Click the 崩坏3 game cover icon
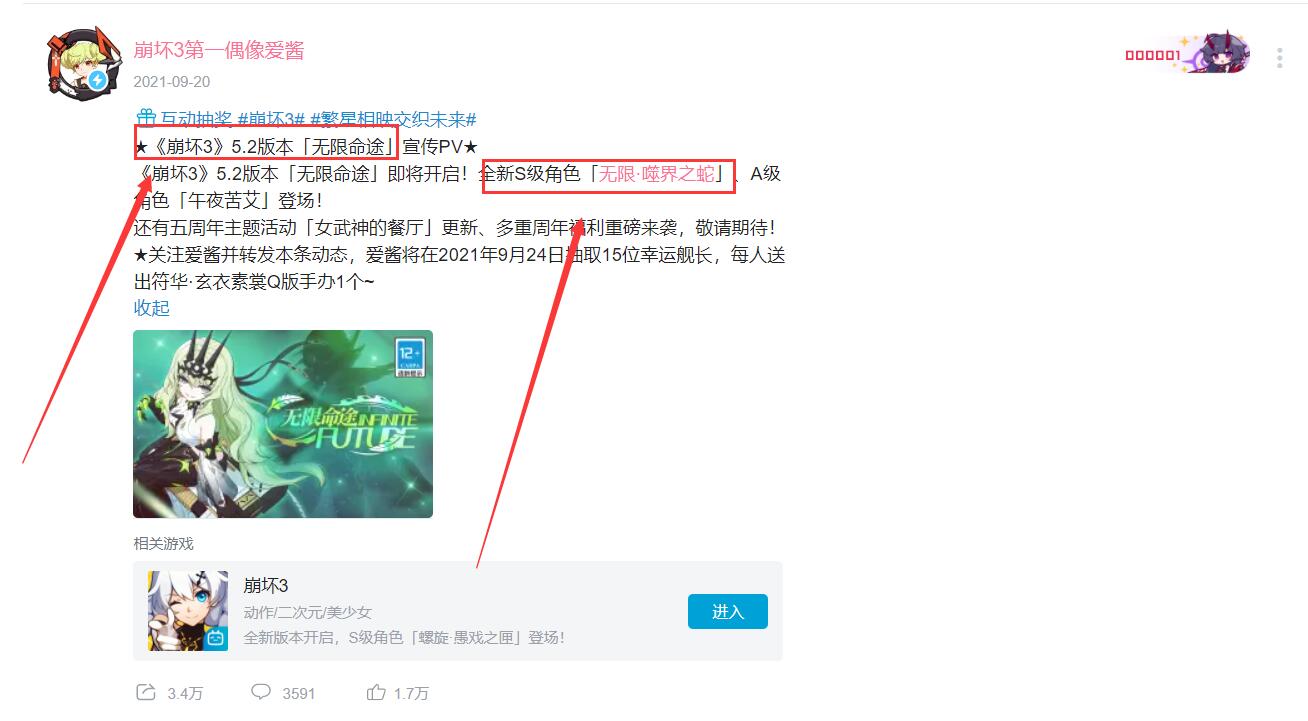 click(188, 611)
